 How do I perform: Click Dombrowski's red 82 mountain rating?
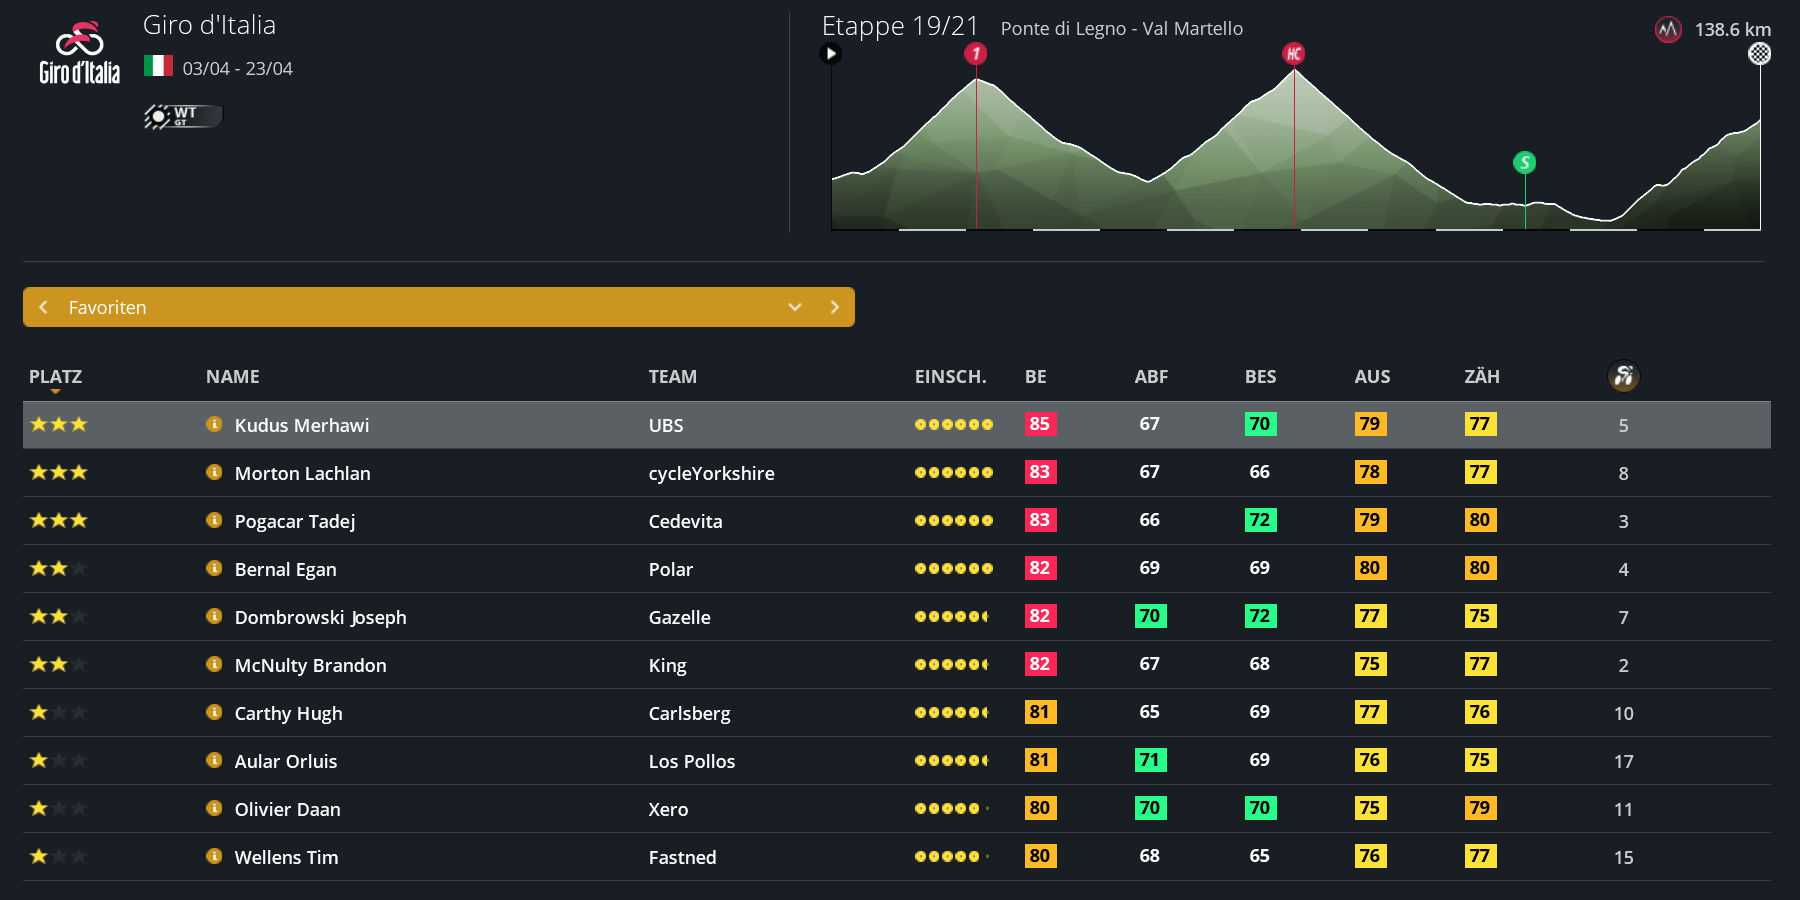[1040, 616]
